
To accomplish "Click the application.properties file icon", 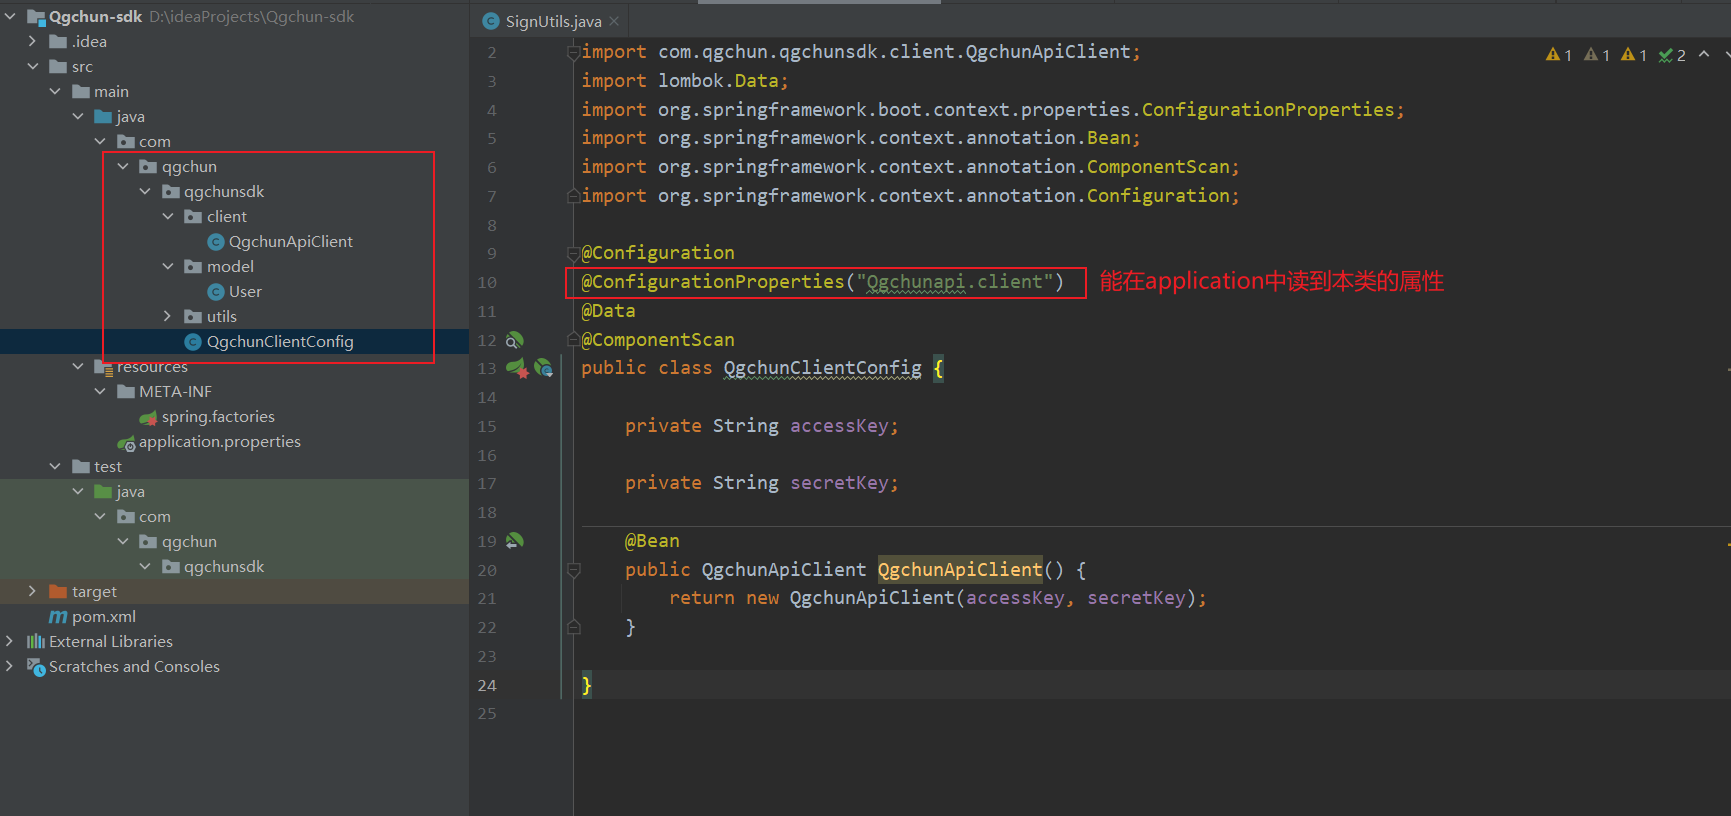I will 126,442.
